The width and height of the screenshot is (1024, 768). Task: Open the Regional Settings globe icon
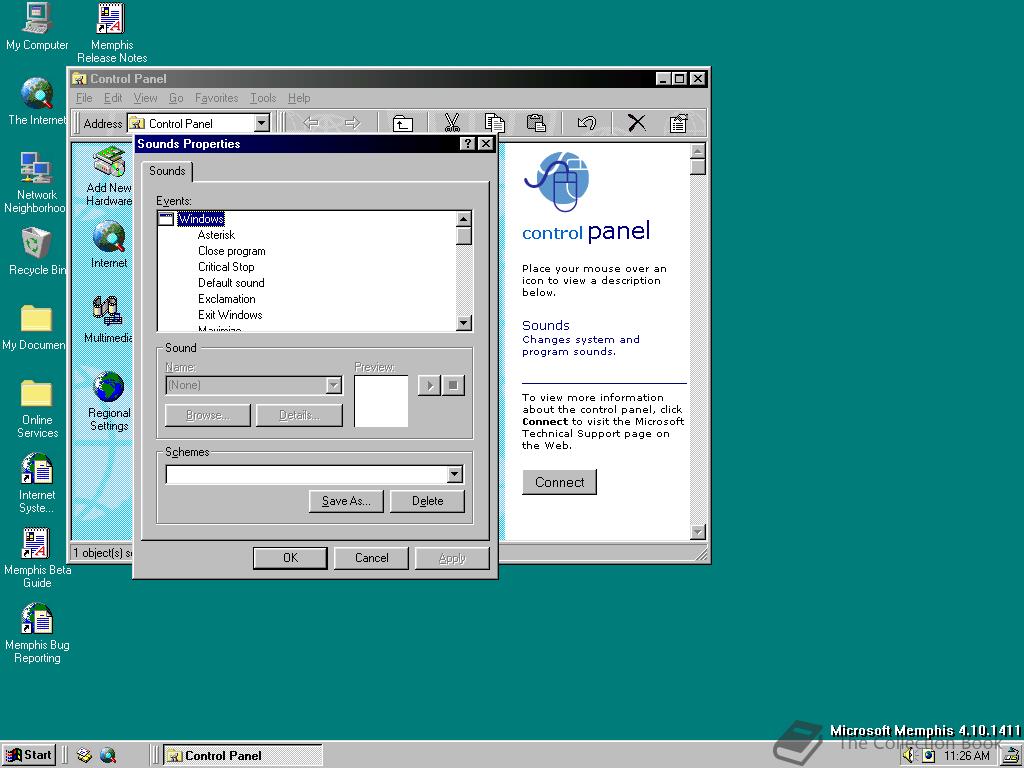coord(108,388)
